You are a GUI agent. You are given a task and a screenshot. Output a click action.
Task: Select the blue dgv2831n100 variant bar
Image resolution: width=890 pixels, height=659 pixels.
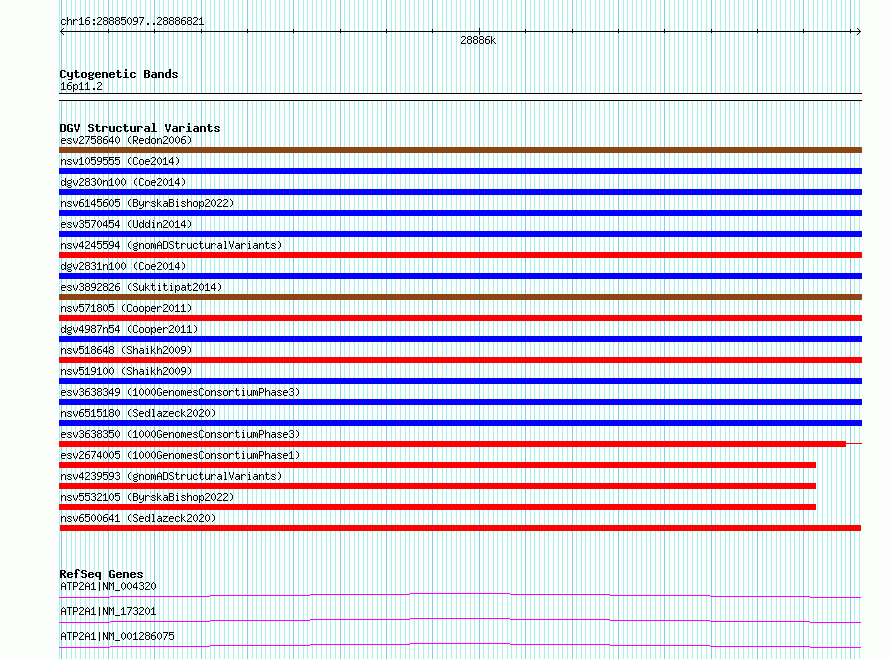pos(460,276)
